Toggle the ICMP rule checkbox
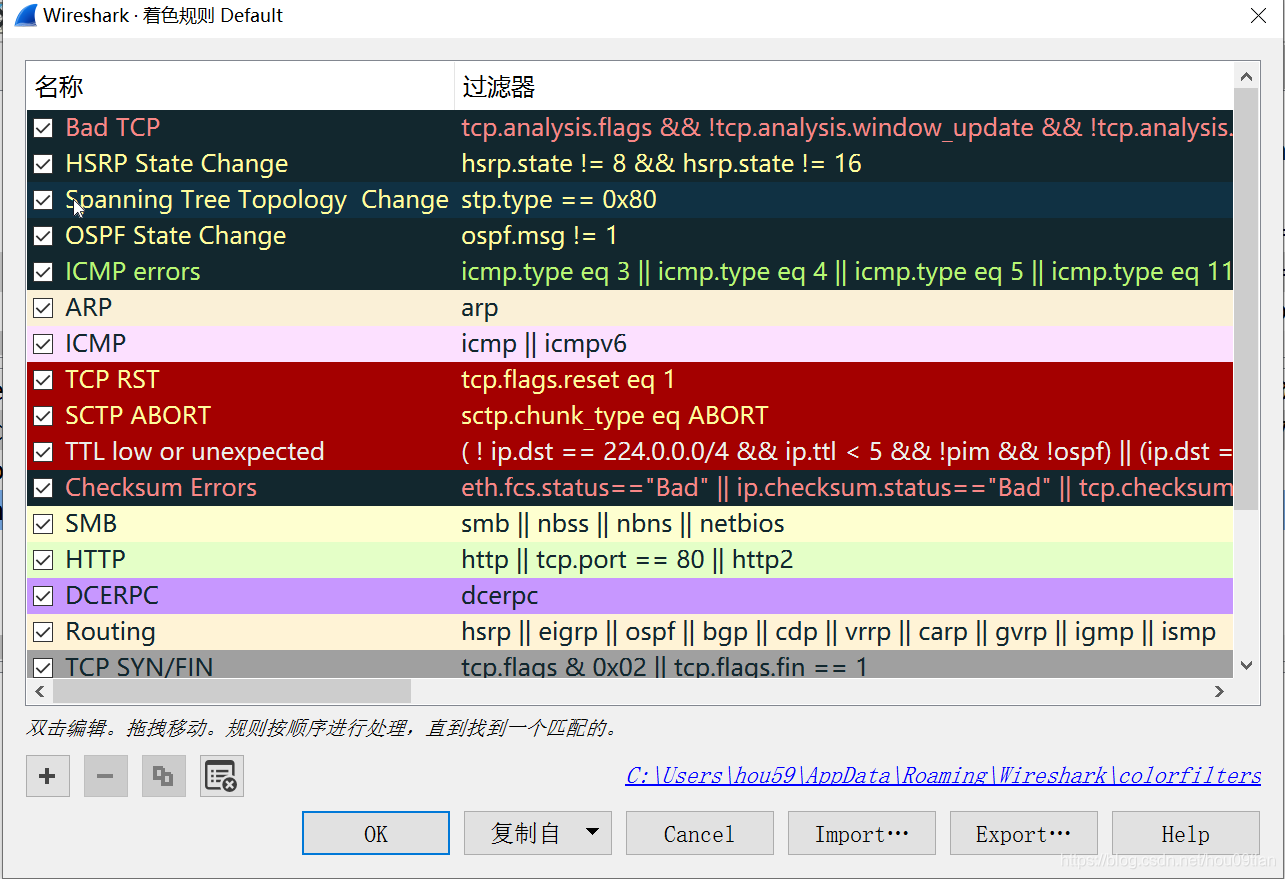1285x879 pixels. [43, 344]
